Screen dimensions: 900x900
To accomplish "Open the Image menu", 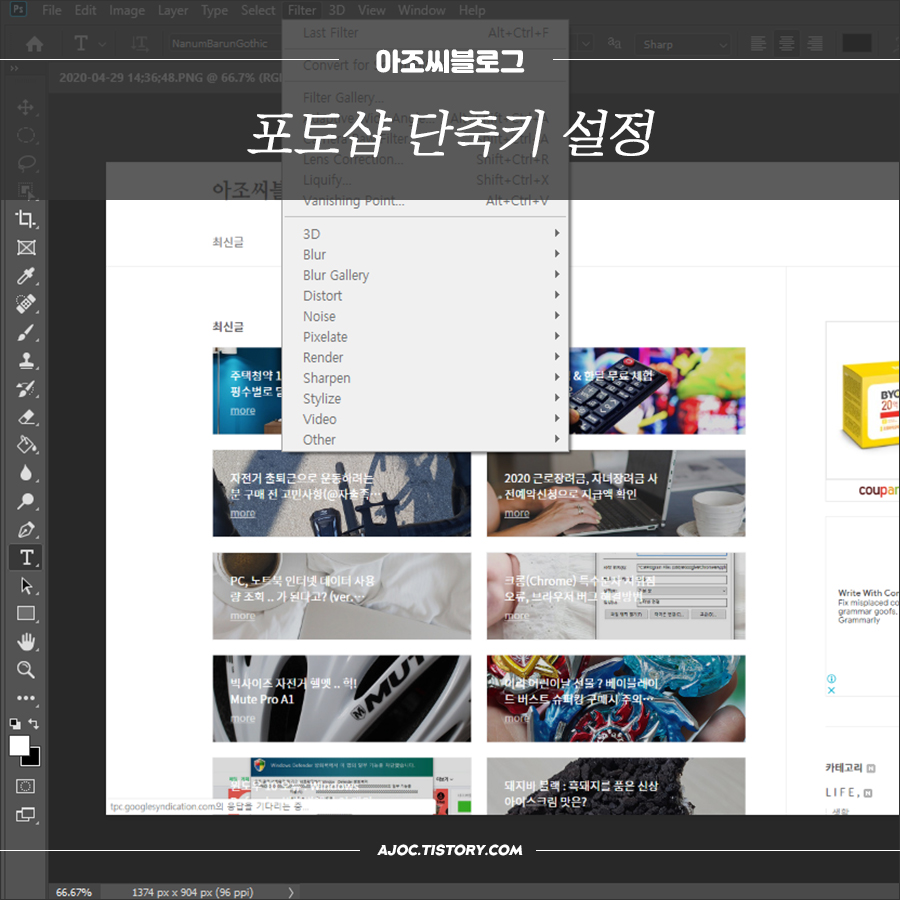I will tap(127, 10).
